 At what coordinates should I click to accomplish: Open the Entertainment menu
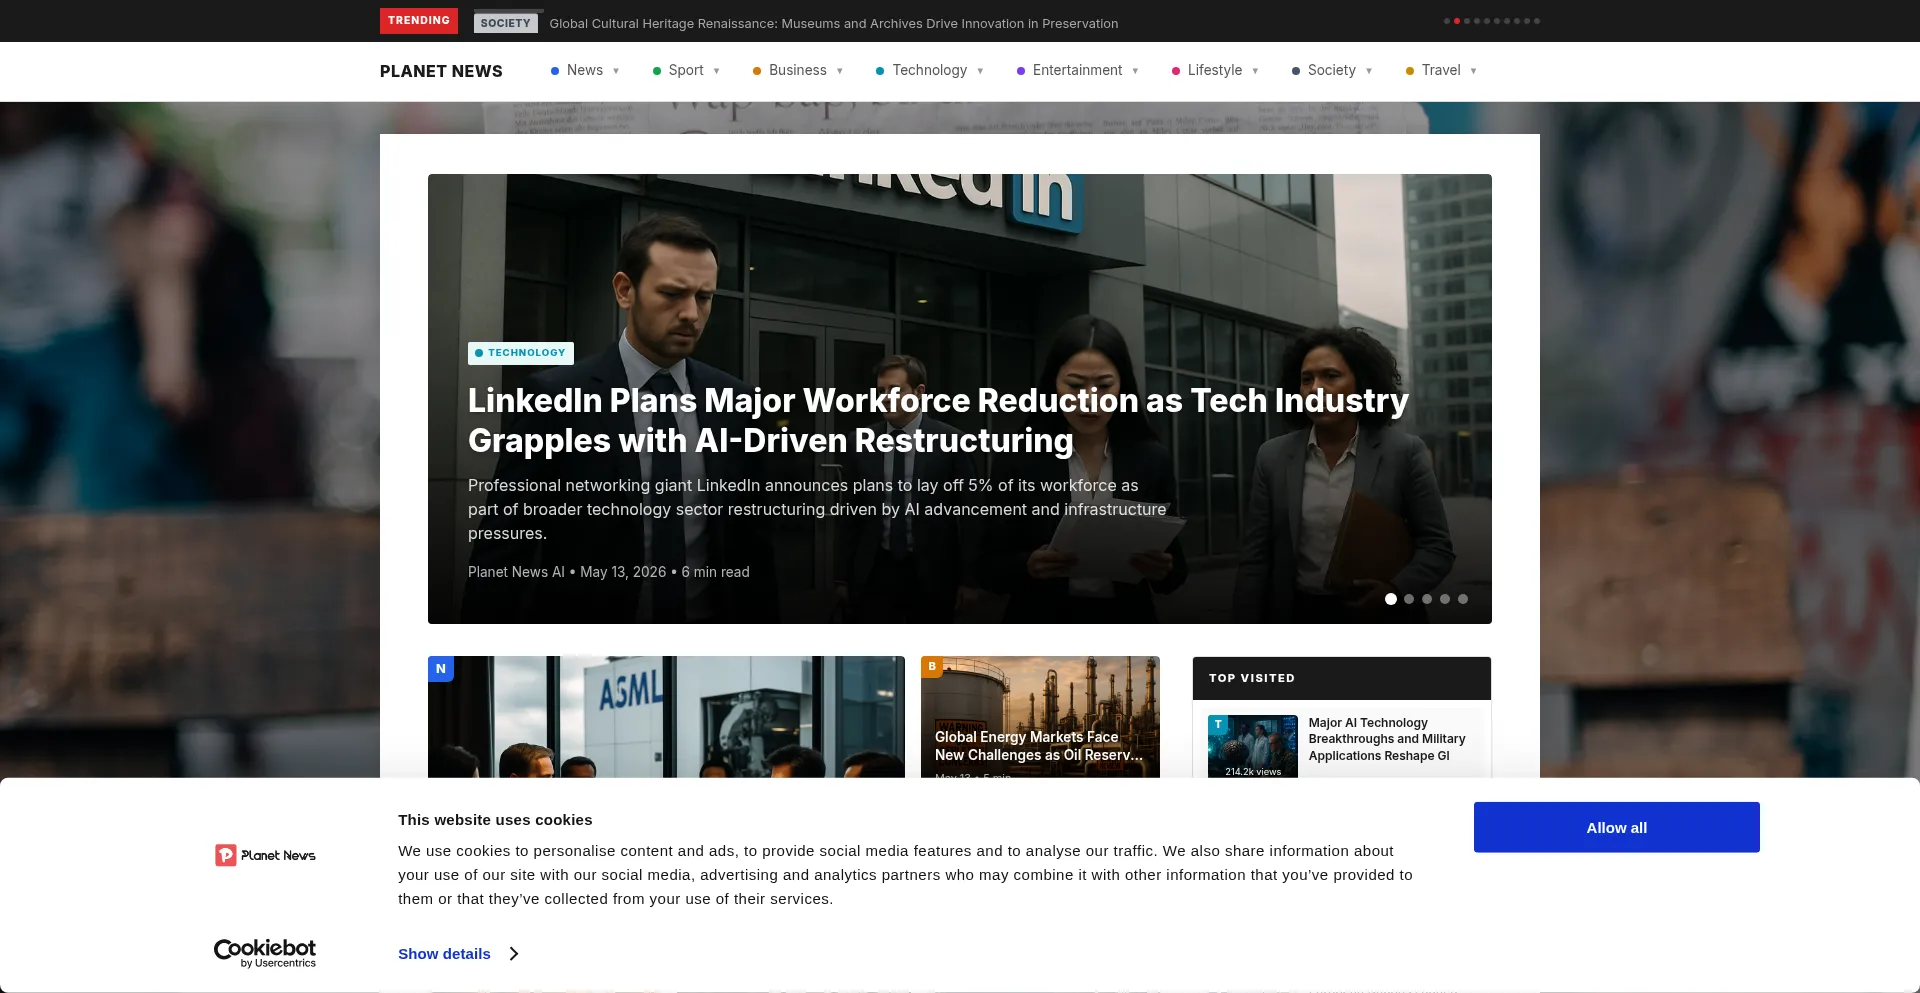(1077, 71)
